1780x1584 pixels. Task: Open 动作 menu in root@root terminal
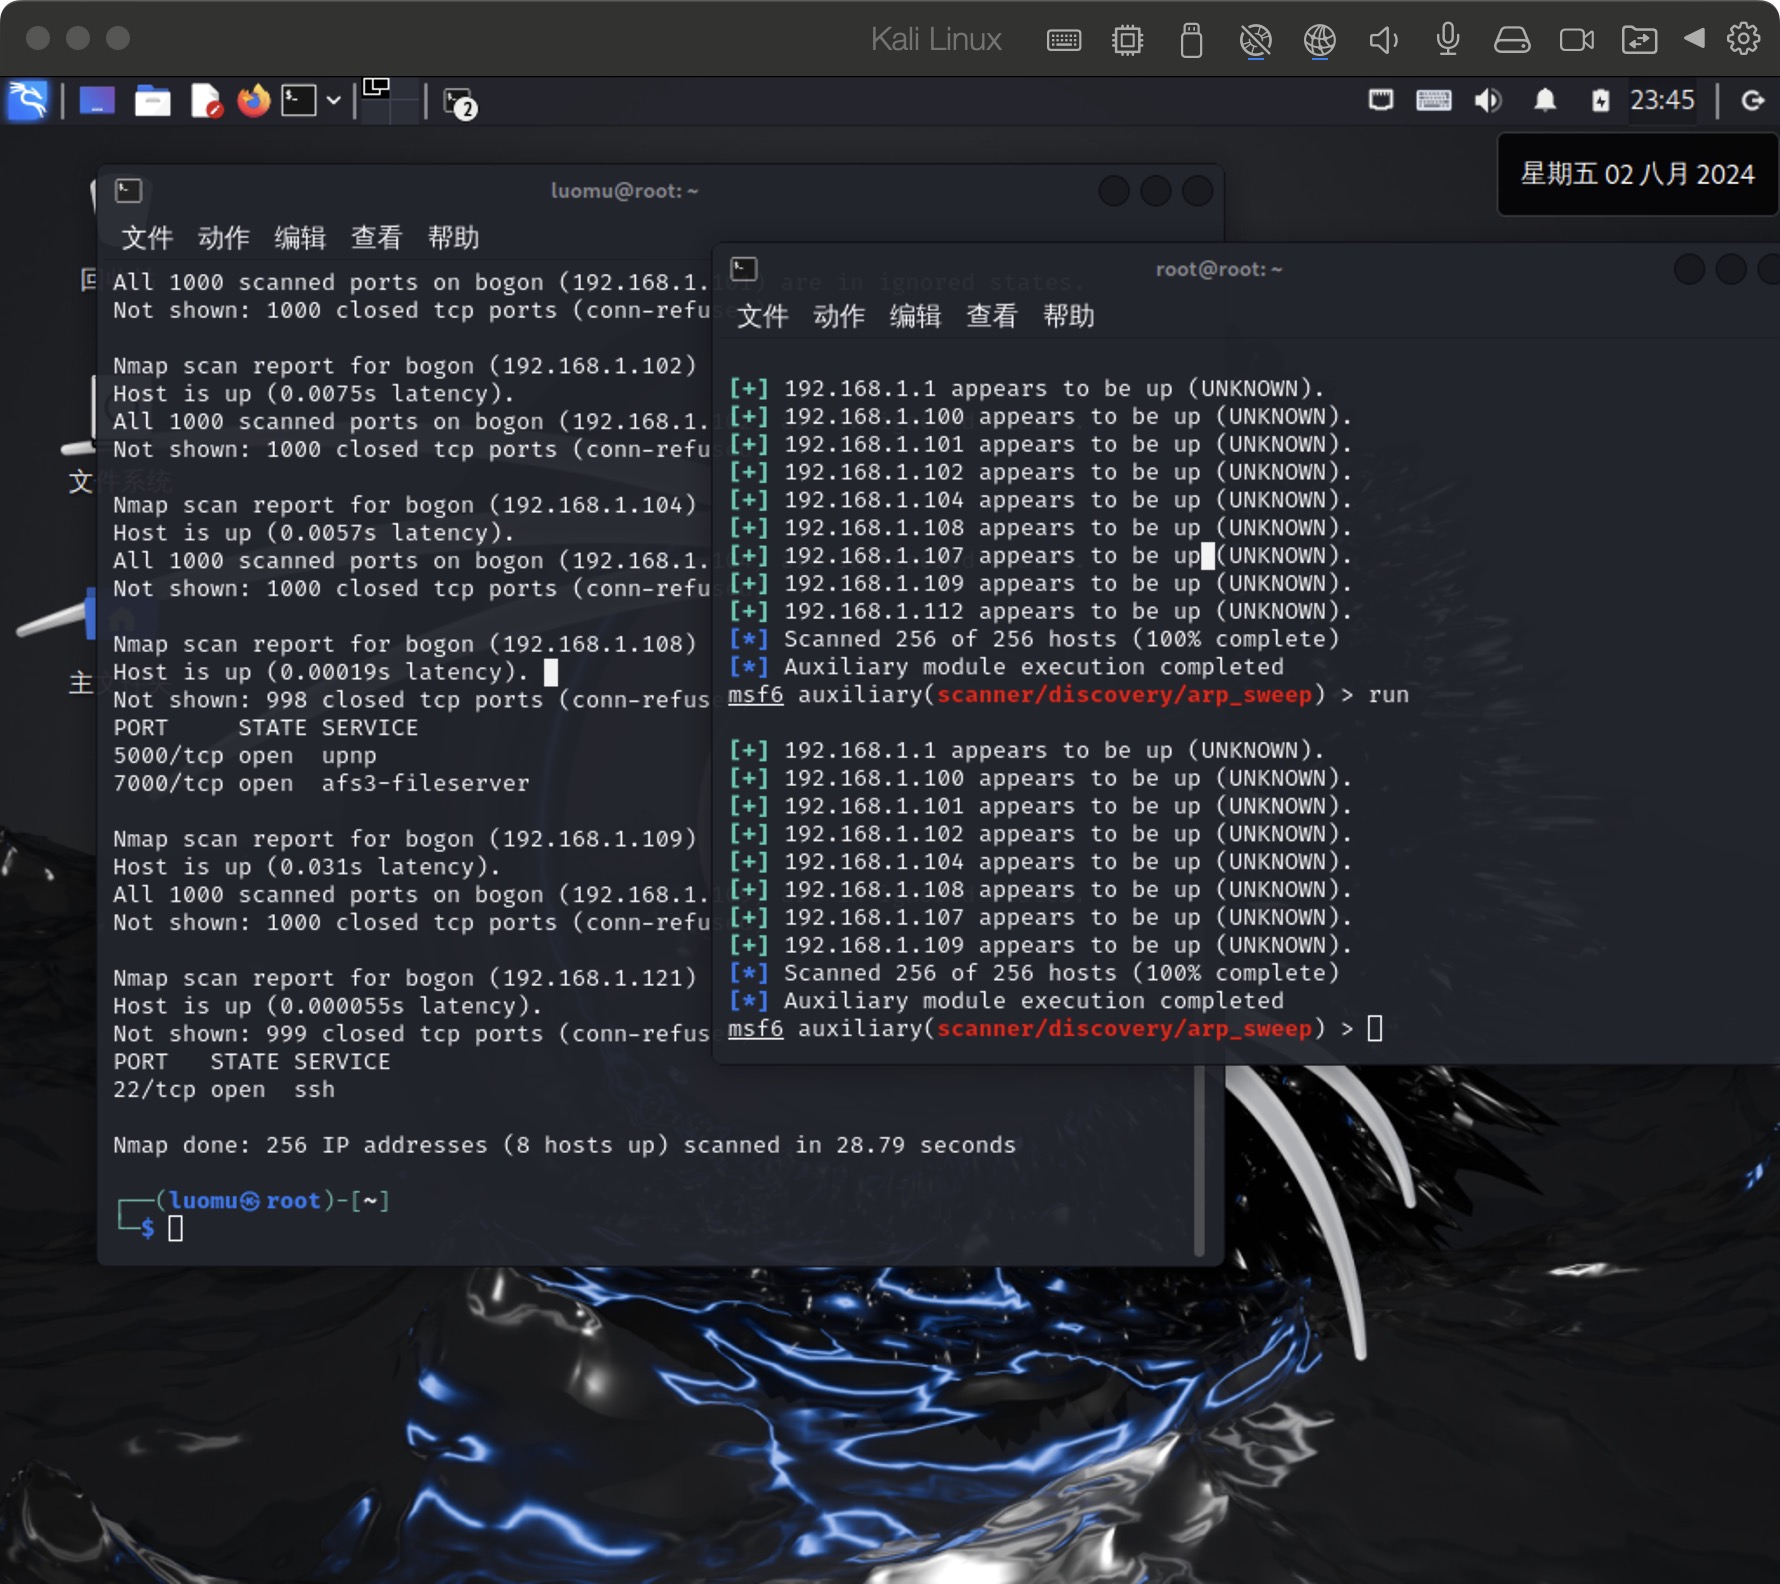click(x=838, y=317)
